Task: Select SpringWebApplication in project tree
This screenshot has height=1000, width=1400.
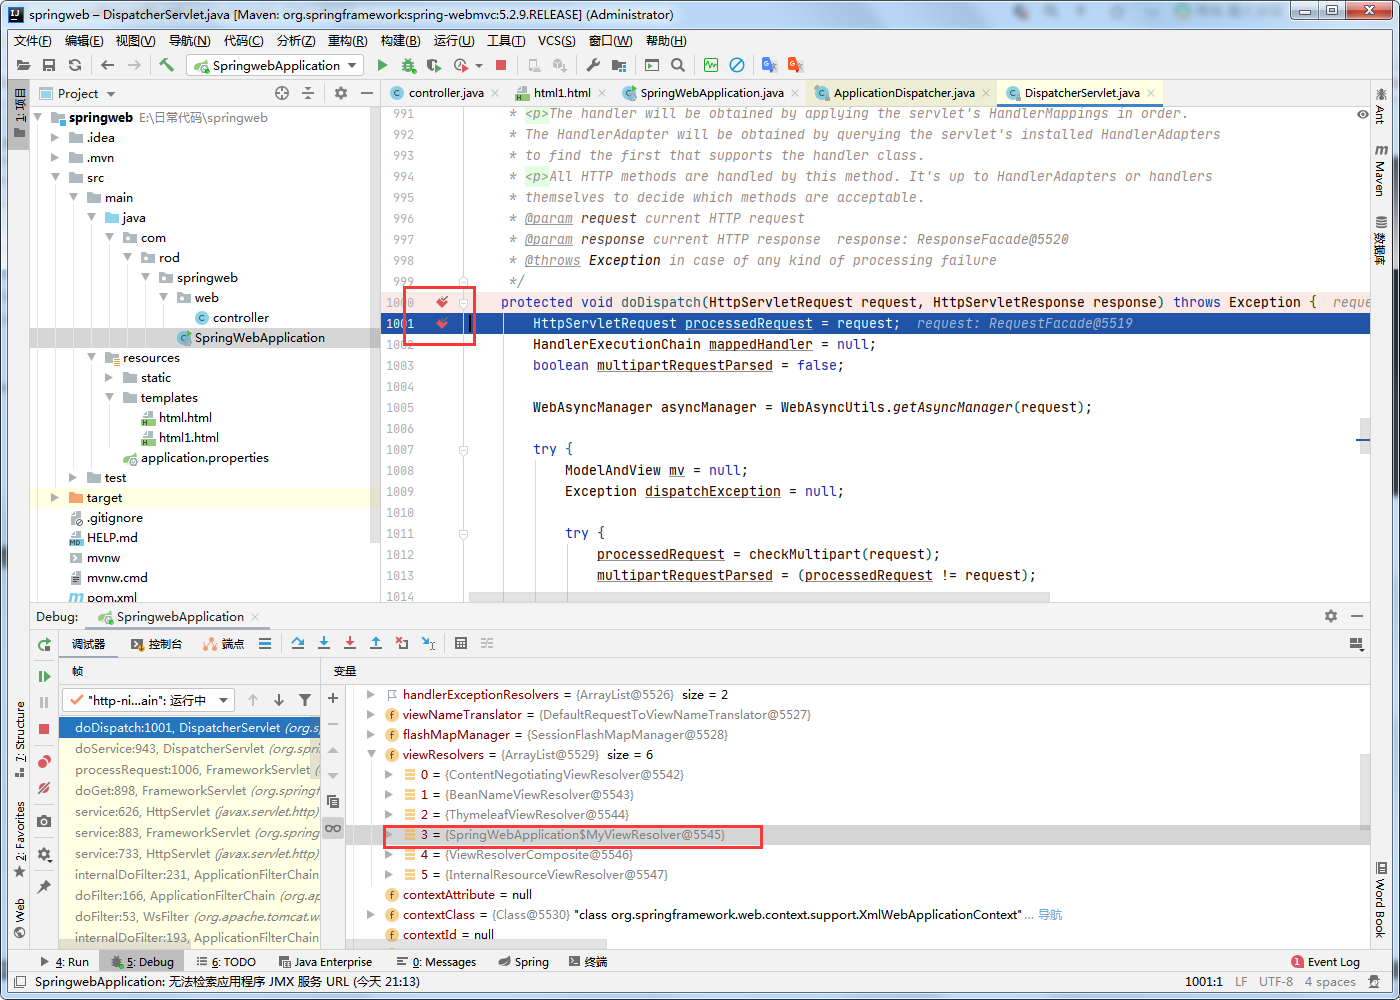Action: click(x=260, y=338)
